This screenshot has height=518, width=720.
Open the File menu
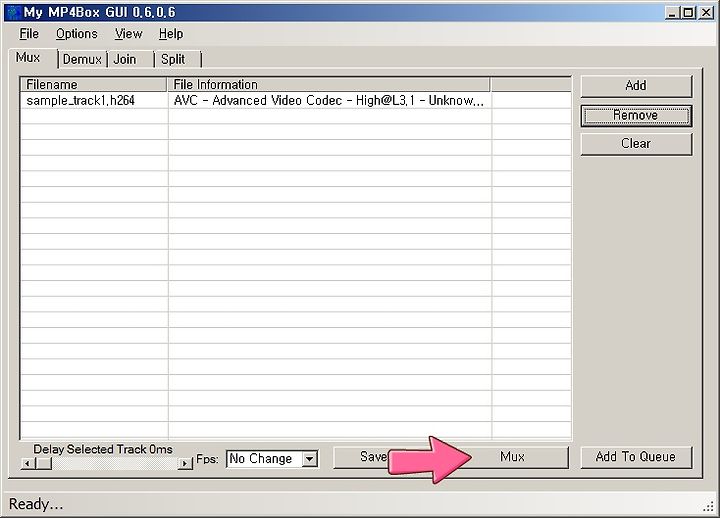29,34
